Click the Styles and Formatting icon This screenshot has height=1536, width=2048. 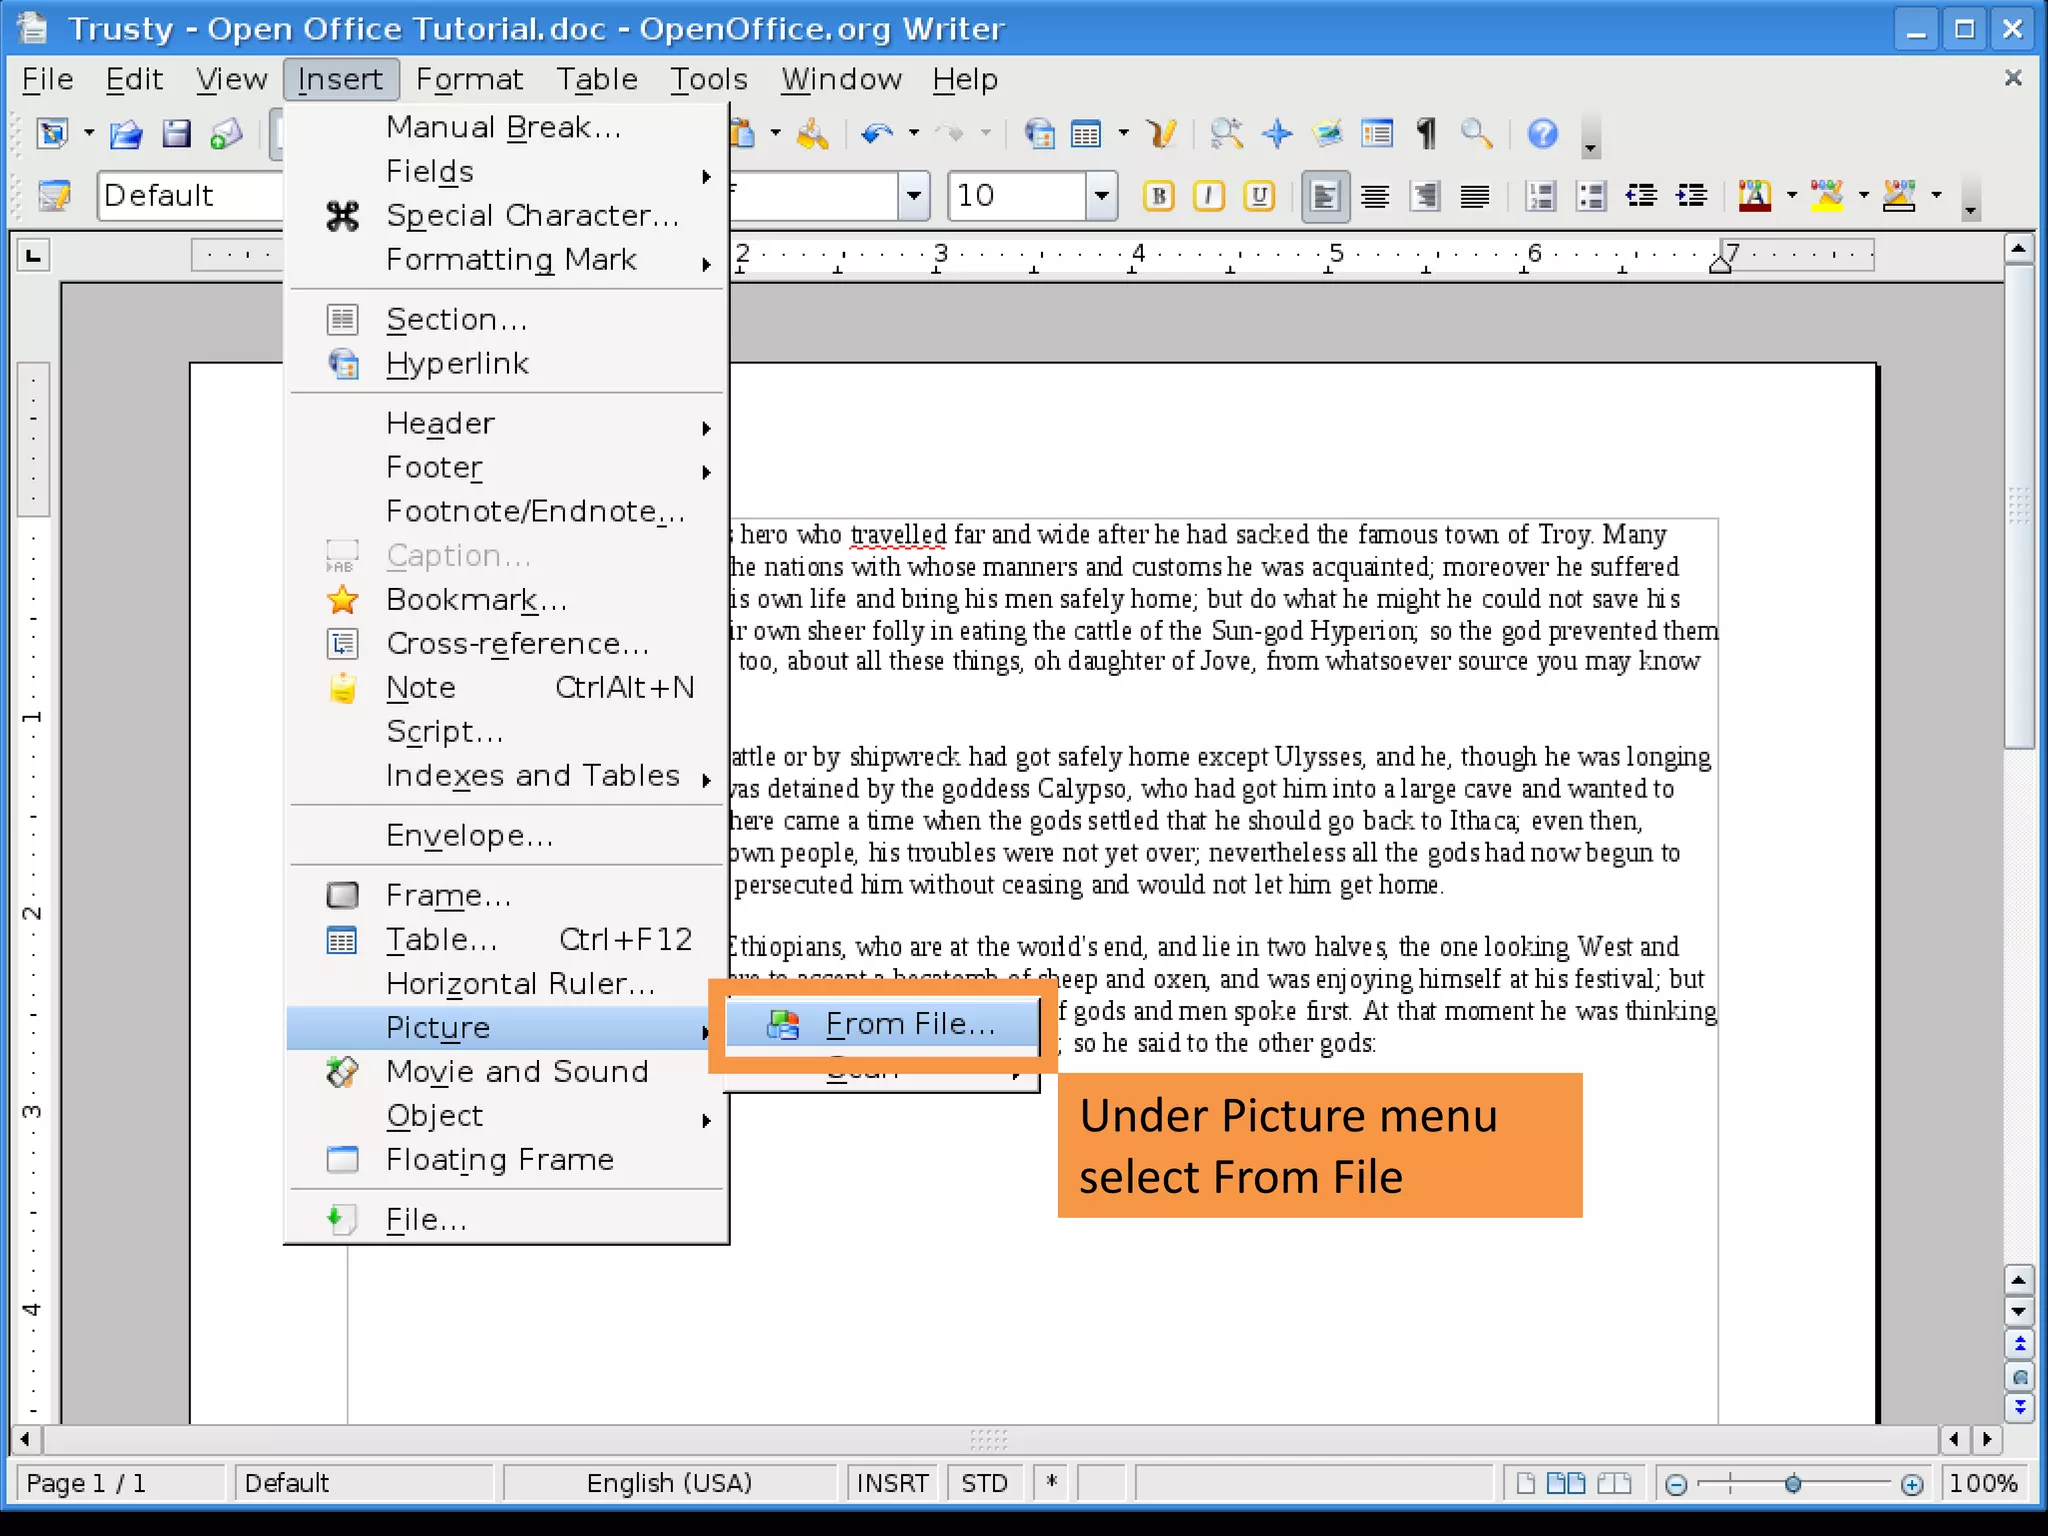tap(54, 195)
